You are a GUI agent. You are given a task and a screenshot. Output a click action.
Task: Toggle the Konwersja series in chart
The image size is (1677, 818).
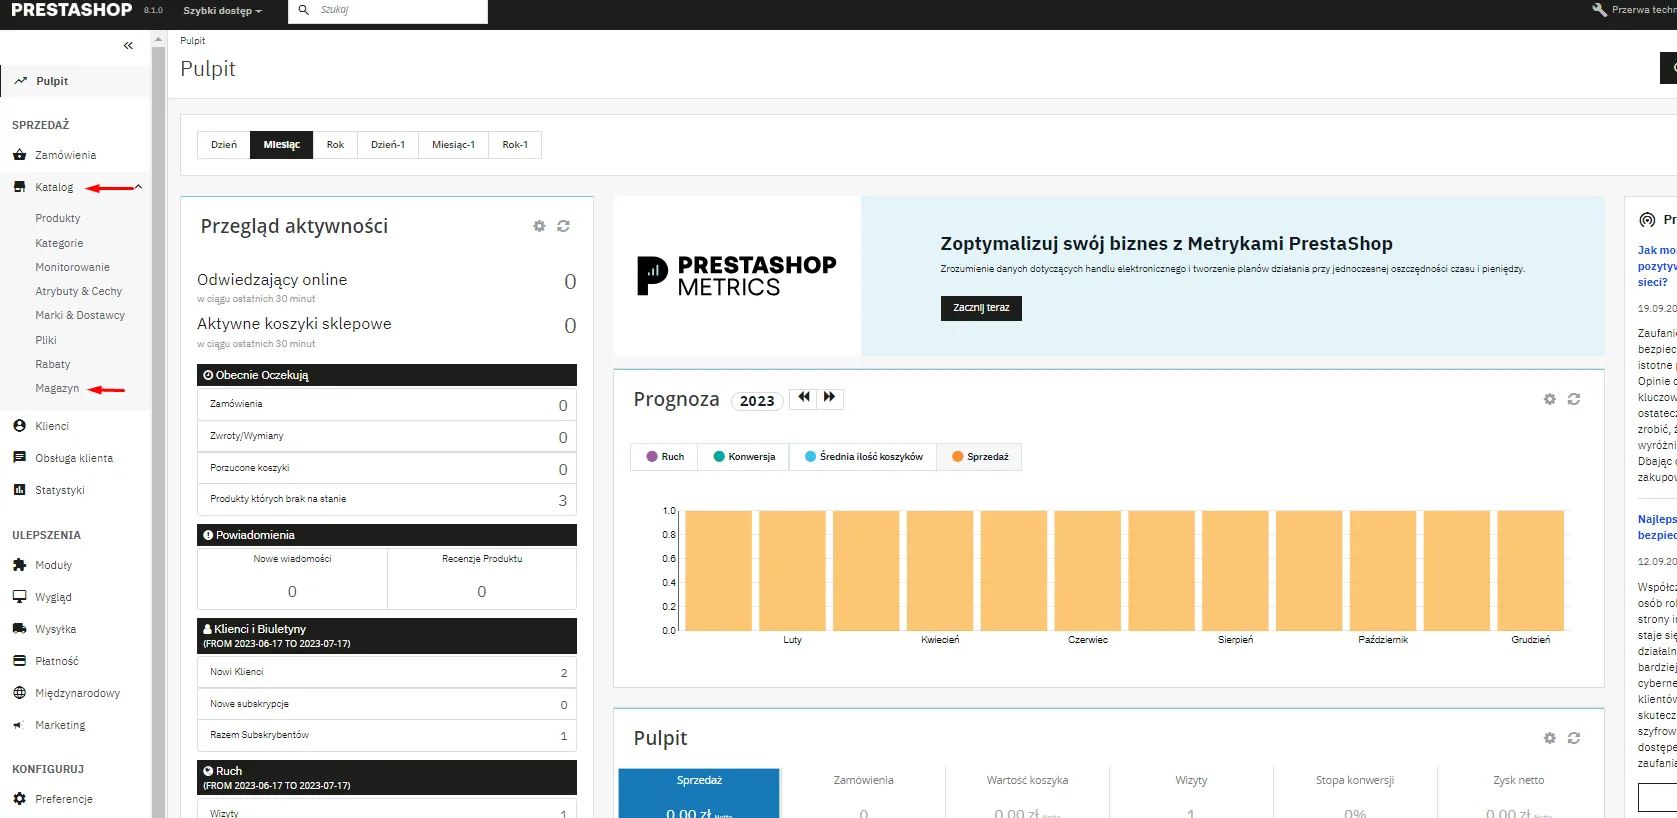click(x=744, y=457)
